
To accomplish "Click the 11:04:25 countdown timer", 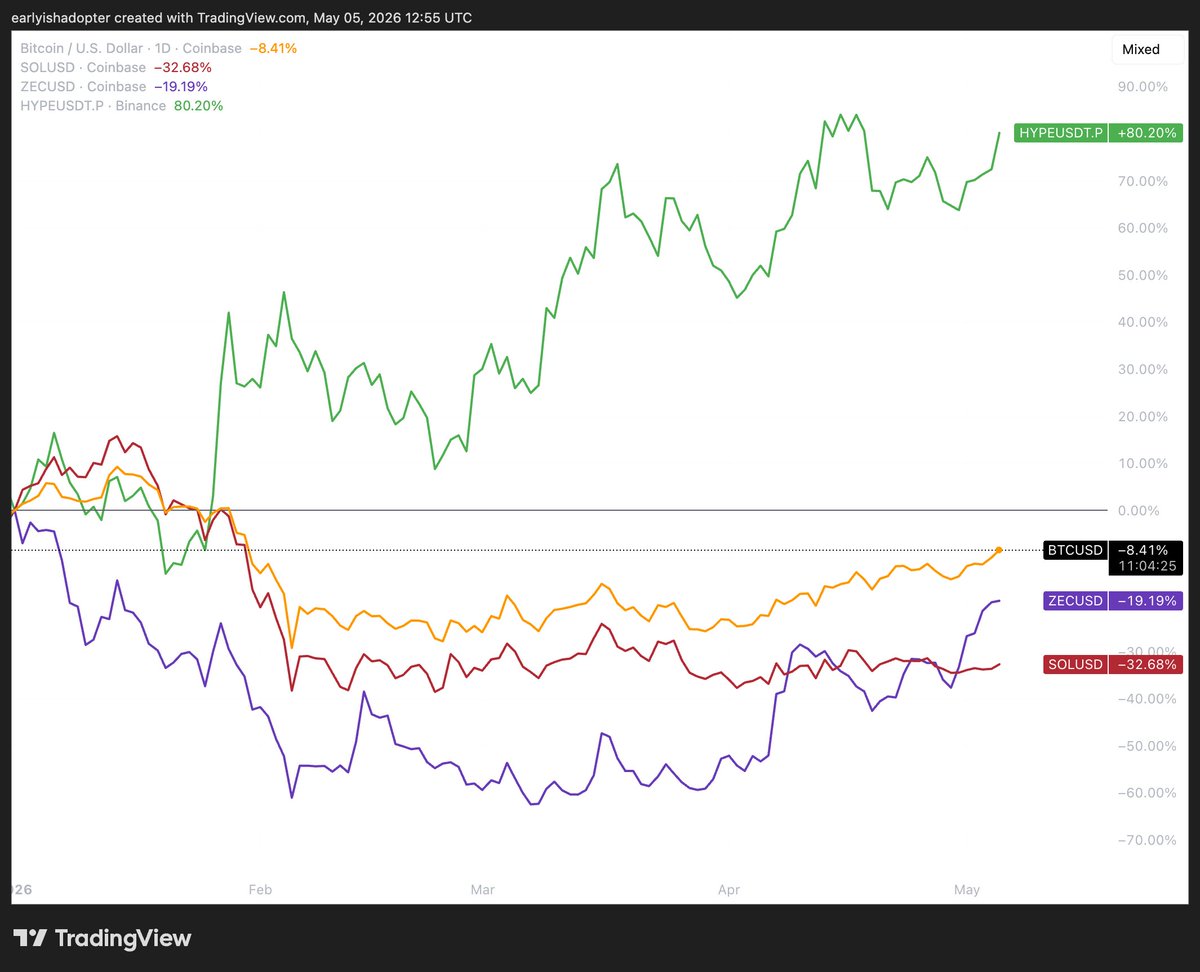I will (x=1145, y=567).
